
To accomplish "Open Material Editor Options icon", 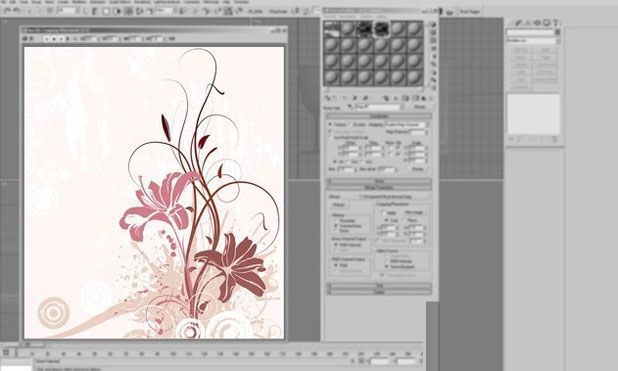I will click(433, 73).
